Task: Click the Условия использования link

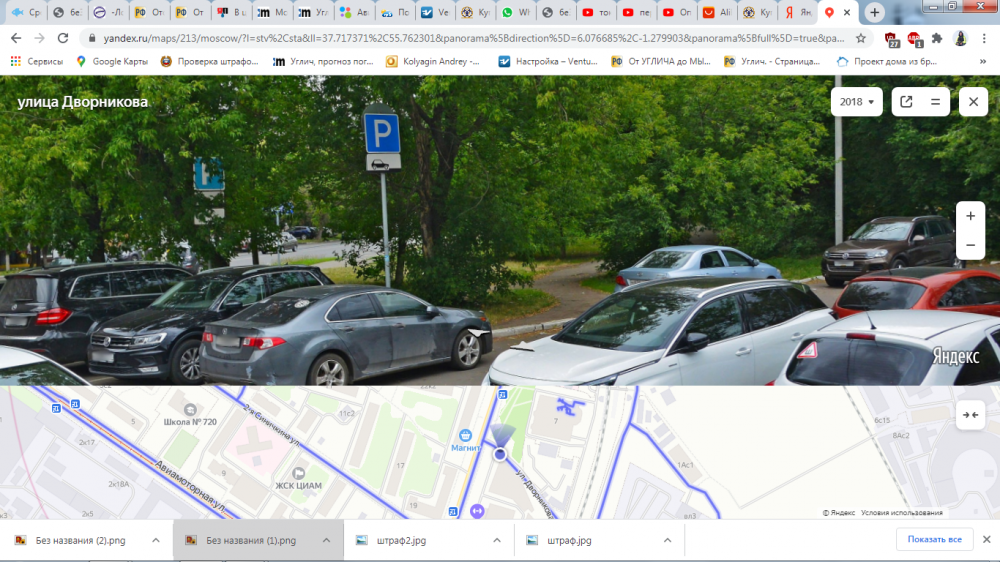Action: click(903, 513)
